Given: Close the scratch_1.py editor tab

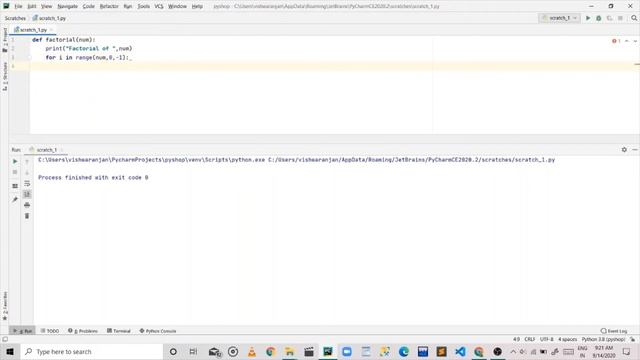Looking at the screenshot, I should [x=51, y=30].
